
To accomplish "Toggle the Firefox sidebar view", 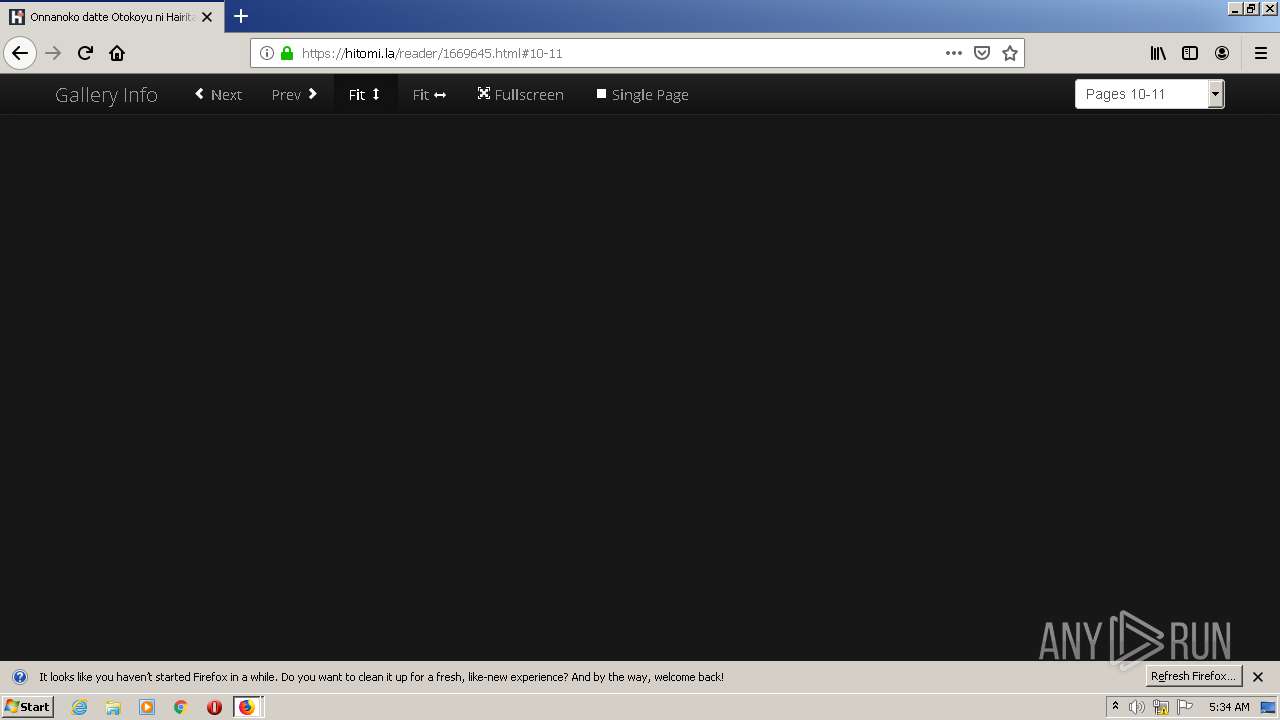I will [1190, 53].
